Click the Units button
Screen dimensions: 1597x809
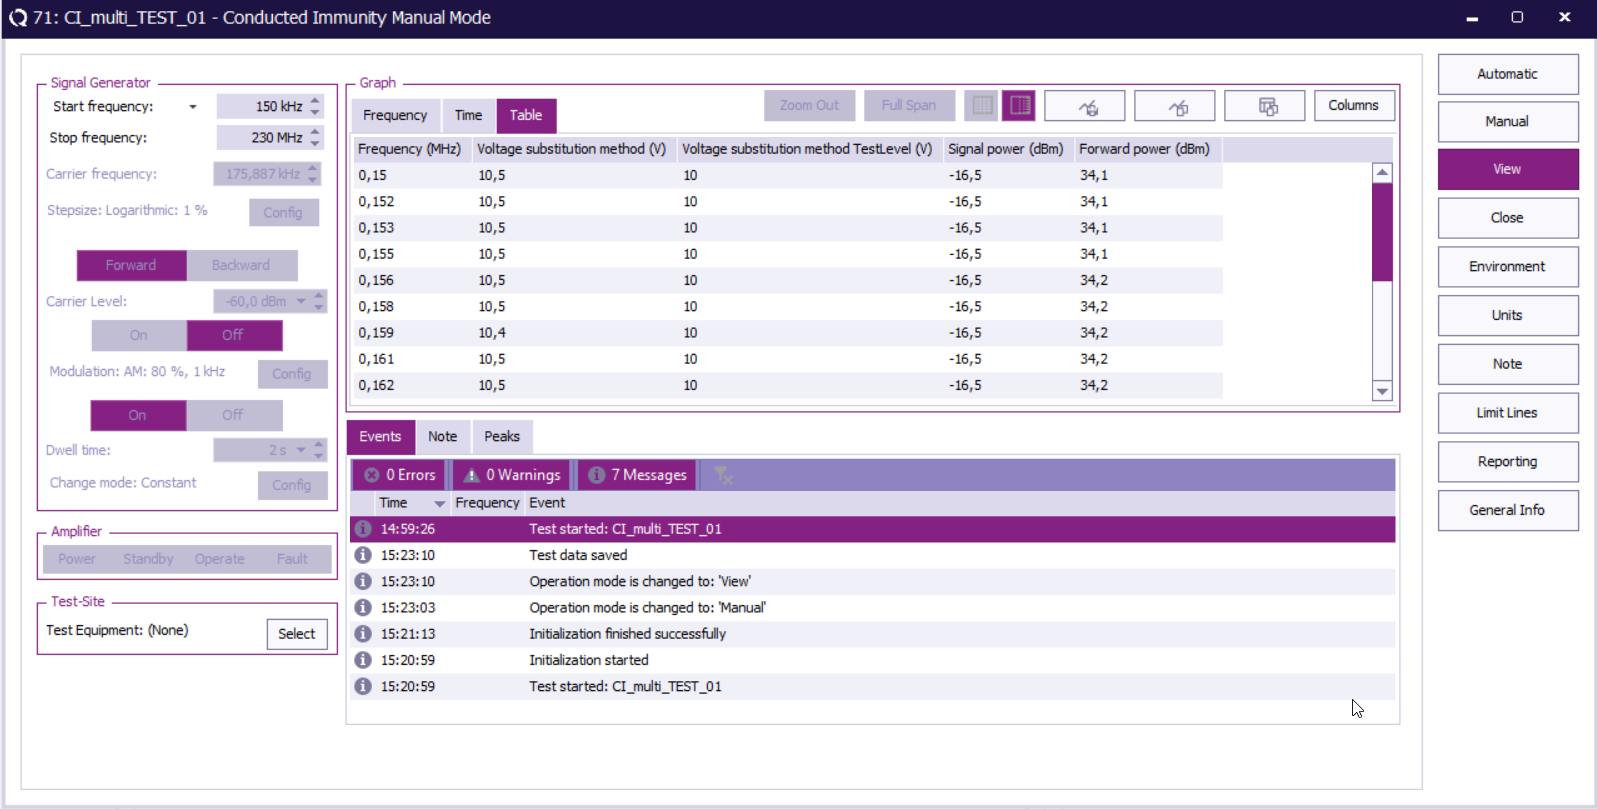coord(1508,315)
